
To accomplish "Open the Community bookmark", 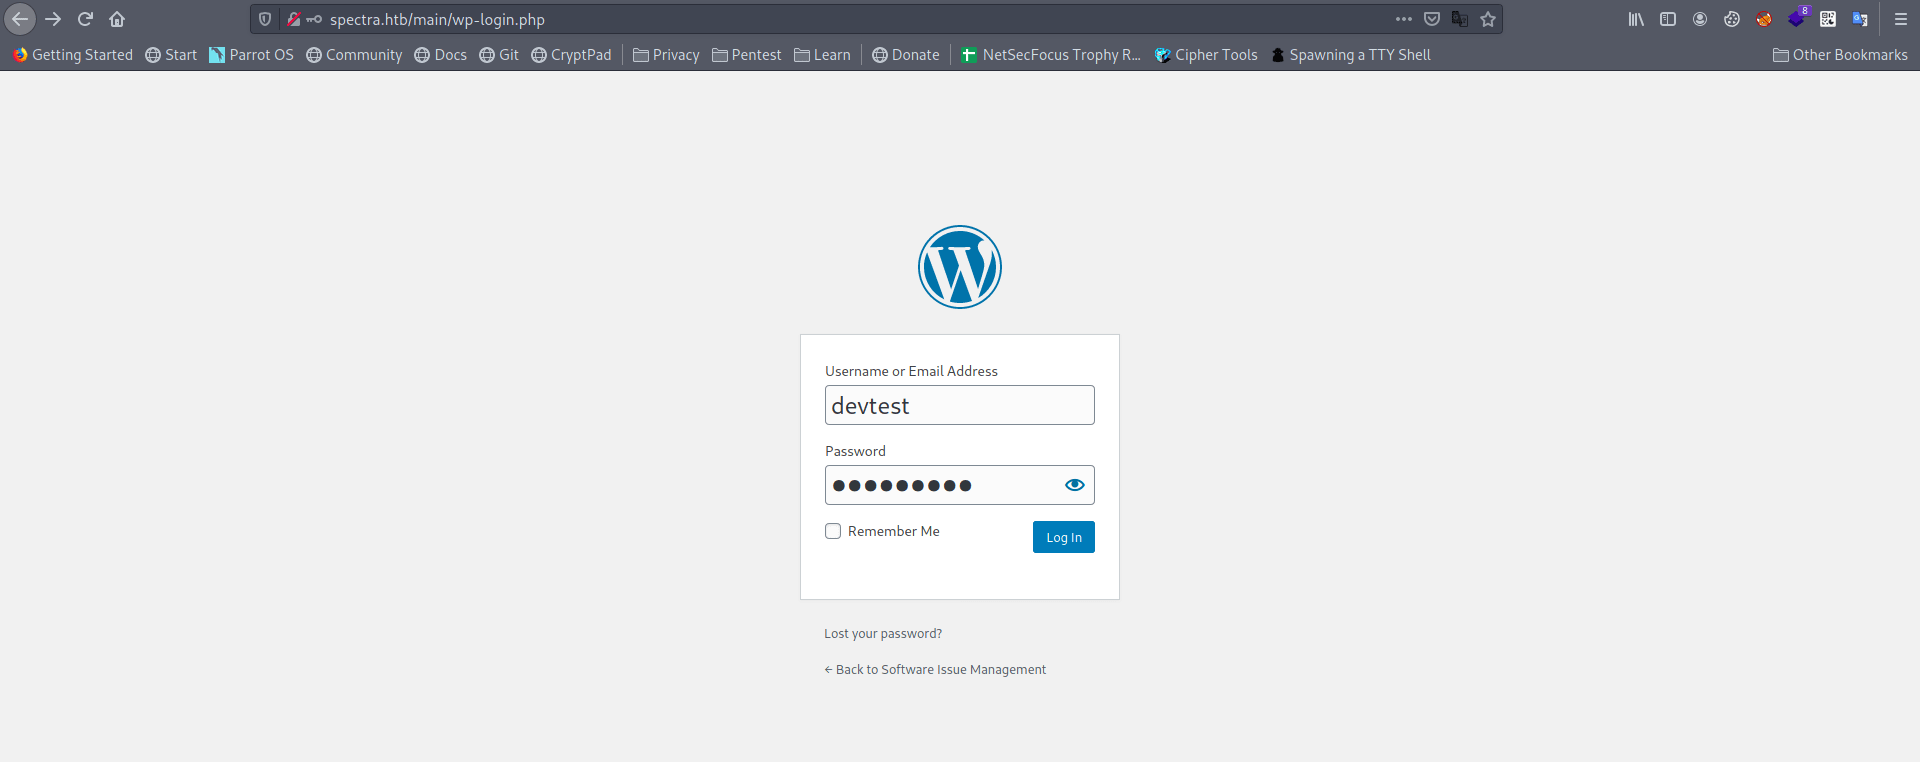I will (x=354, y=55).
